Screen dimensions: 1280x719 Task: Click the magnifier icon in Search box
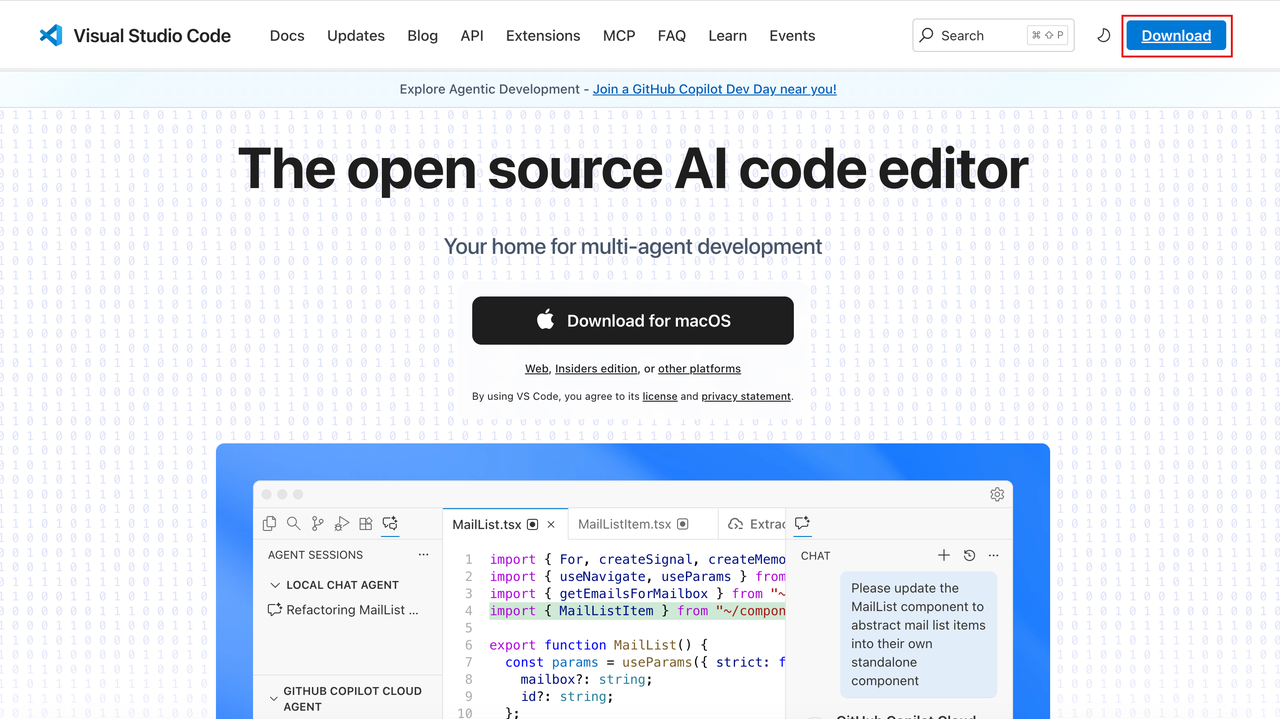[927, 35]
